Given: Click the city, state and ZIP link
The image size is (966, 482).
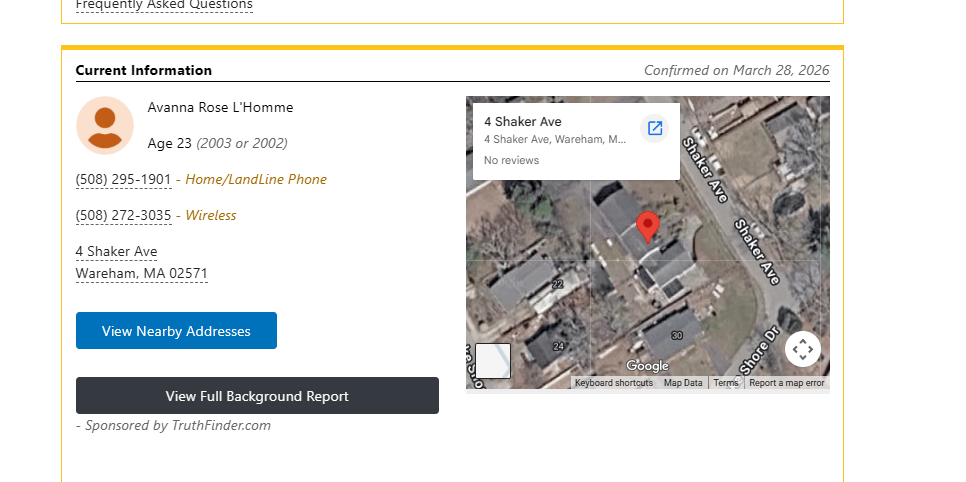Looking at the screenshot, I should point(142,274).
